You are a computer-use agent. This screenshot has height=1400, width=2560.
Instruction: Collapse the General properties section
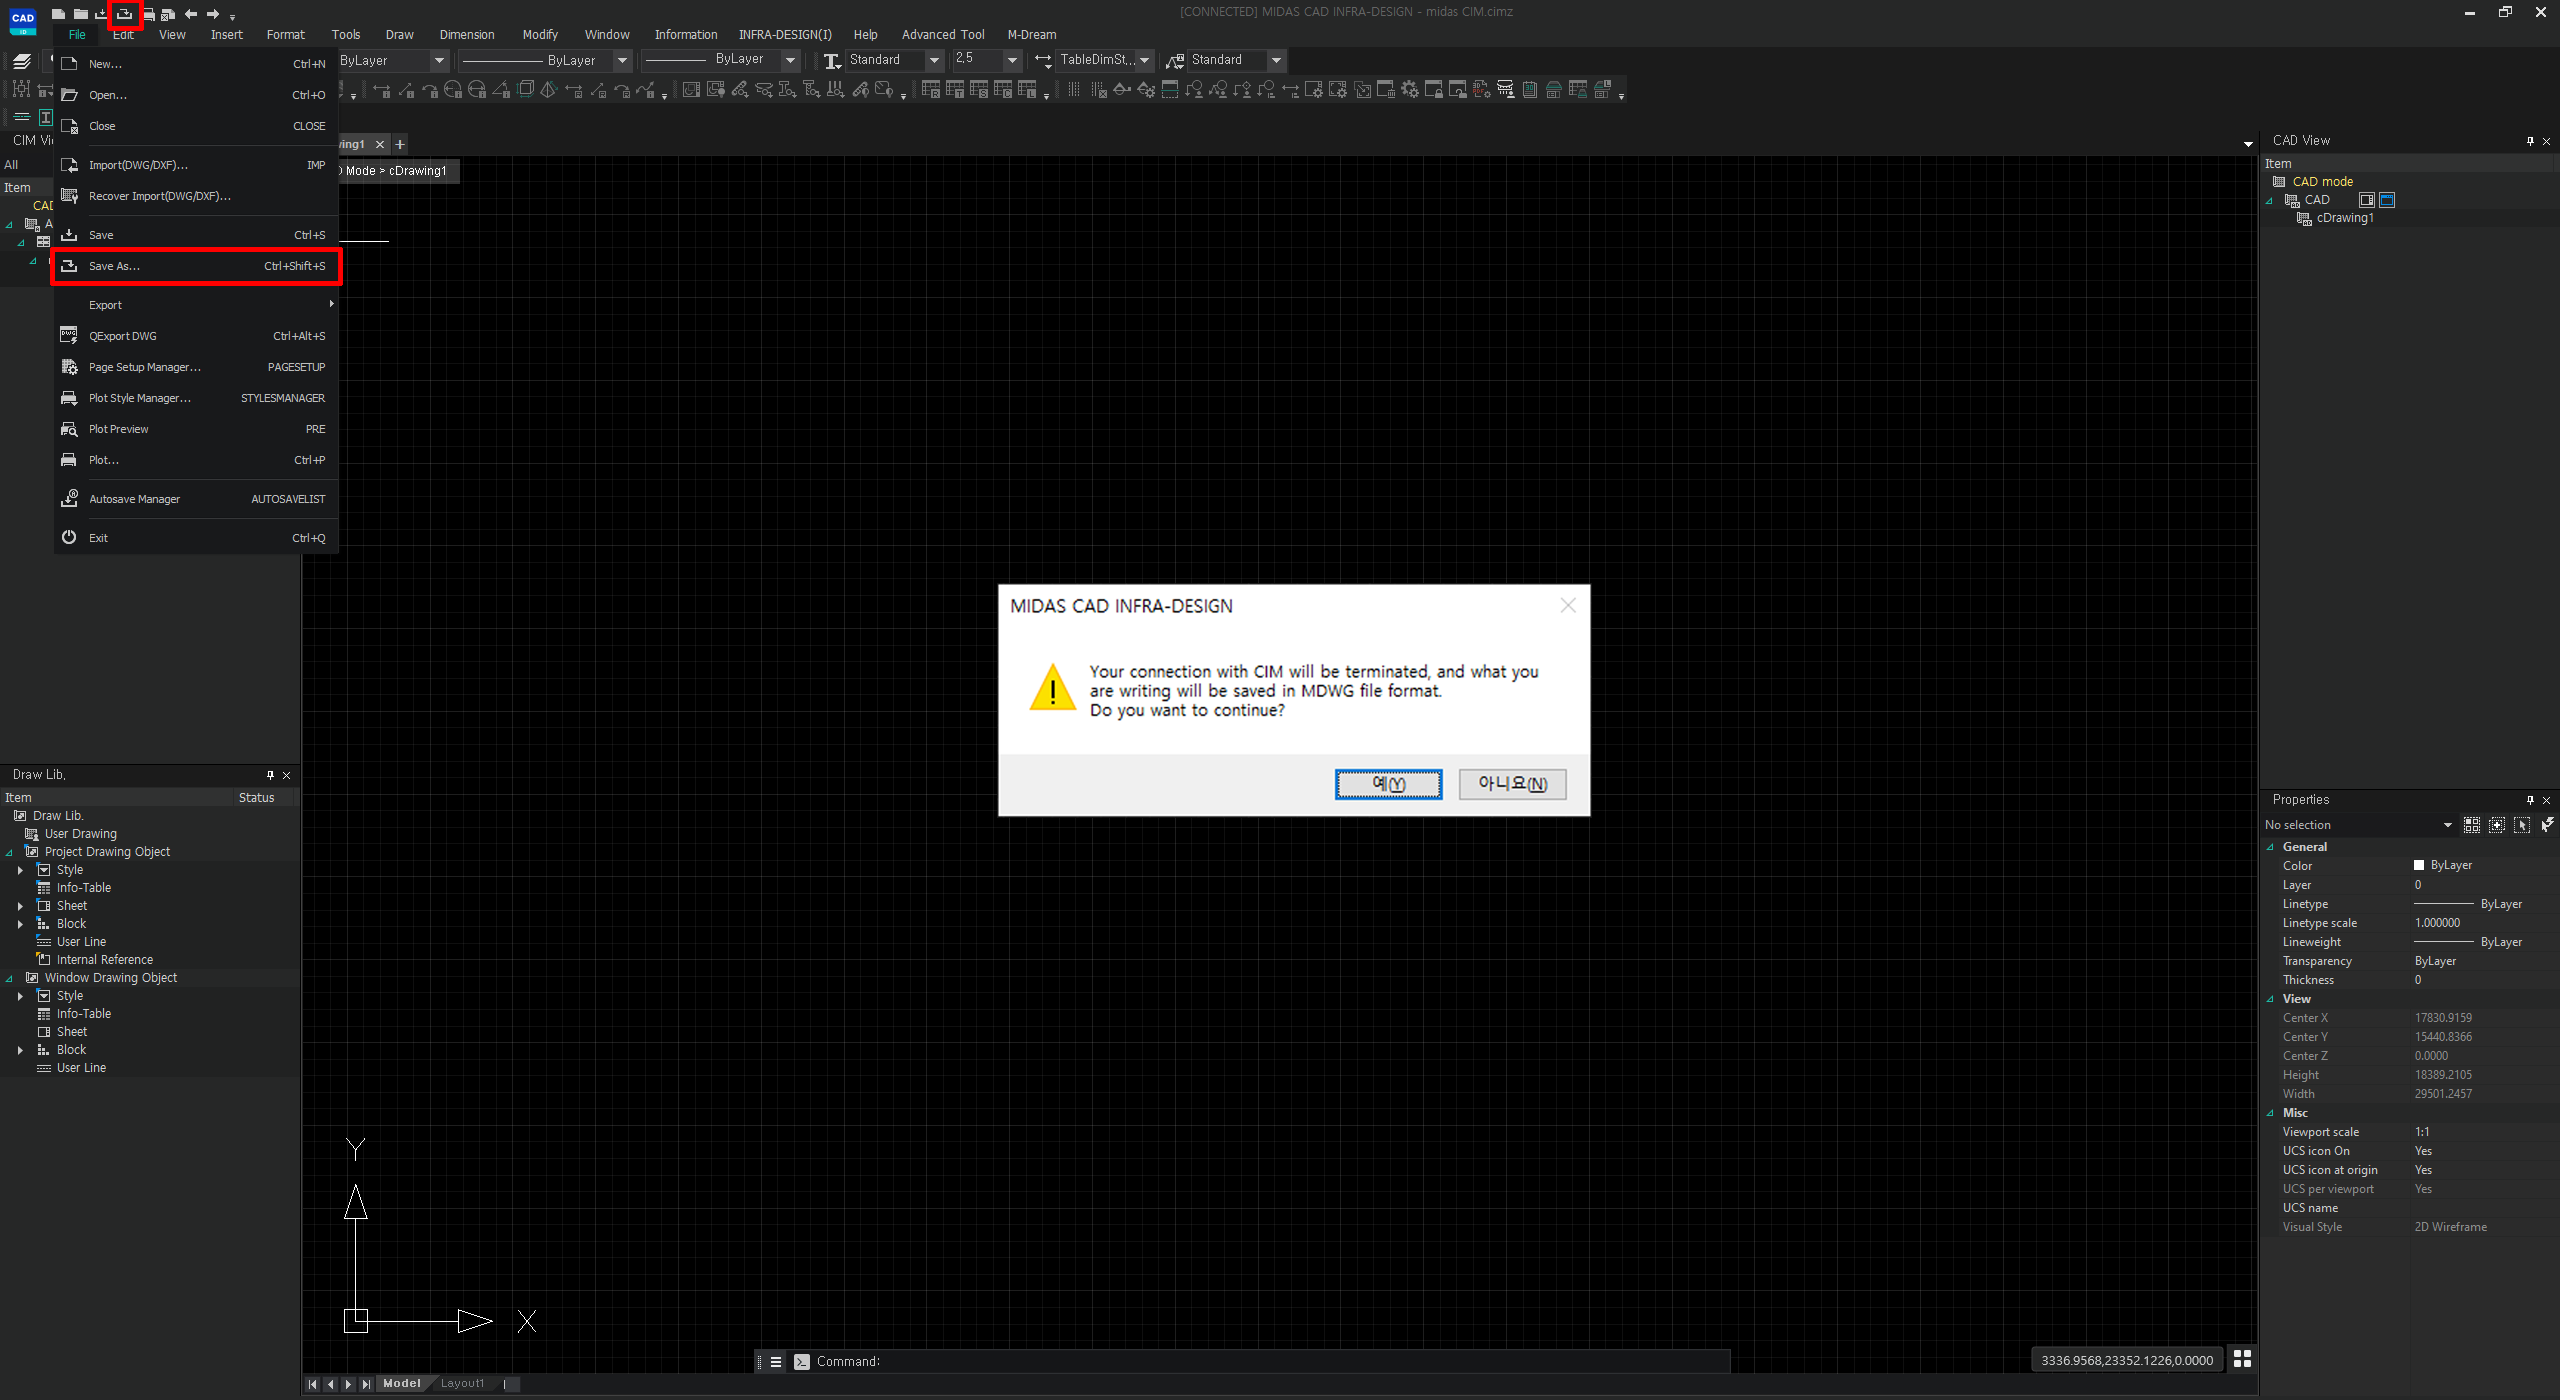point(2270,847)
